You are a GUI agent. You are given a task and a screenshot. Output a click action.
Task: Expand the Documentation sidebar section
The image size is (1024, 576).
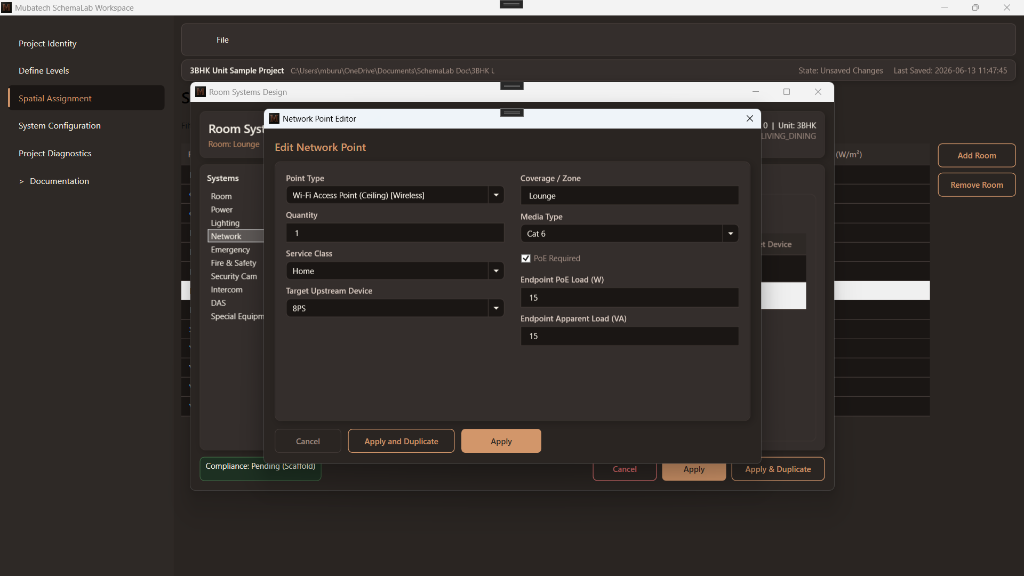(x=22, y=181)
